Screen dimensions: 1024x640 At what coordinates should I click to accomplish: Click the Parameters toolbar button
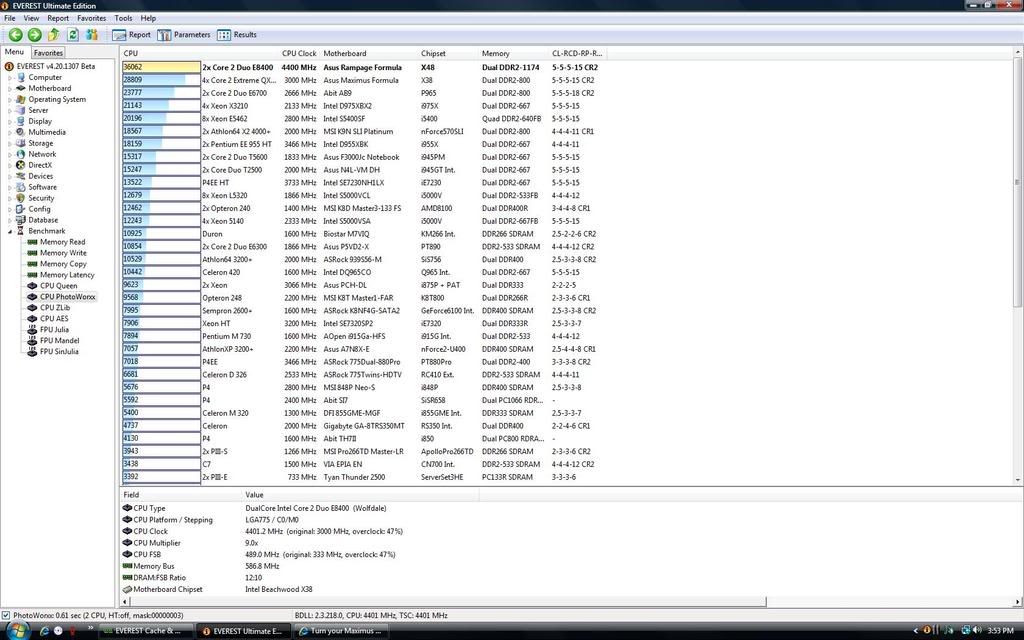(x=184, y=35)
